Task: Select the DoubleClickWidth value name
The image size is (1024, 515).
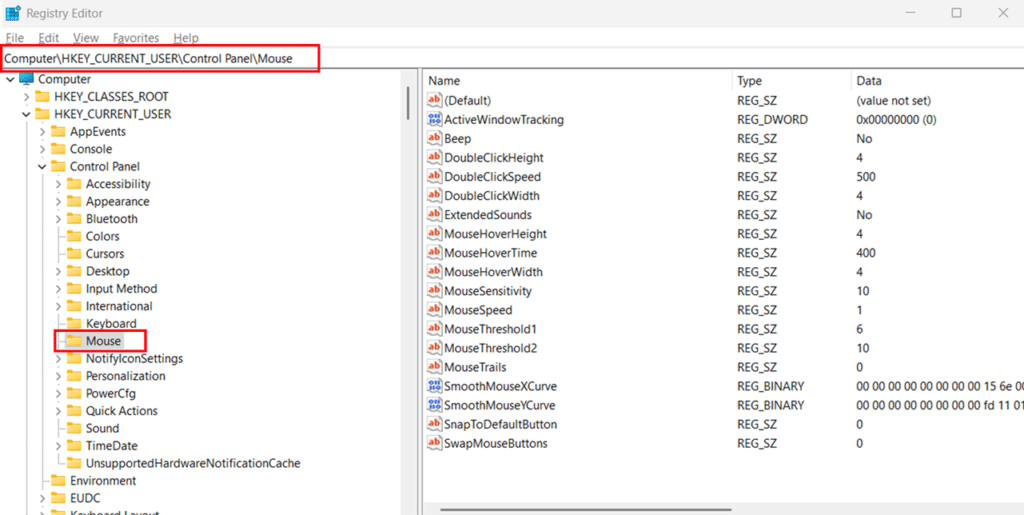Action: coord(492,196)
